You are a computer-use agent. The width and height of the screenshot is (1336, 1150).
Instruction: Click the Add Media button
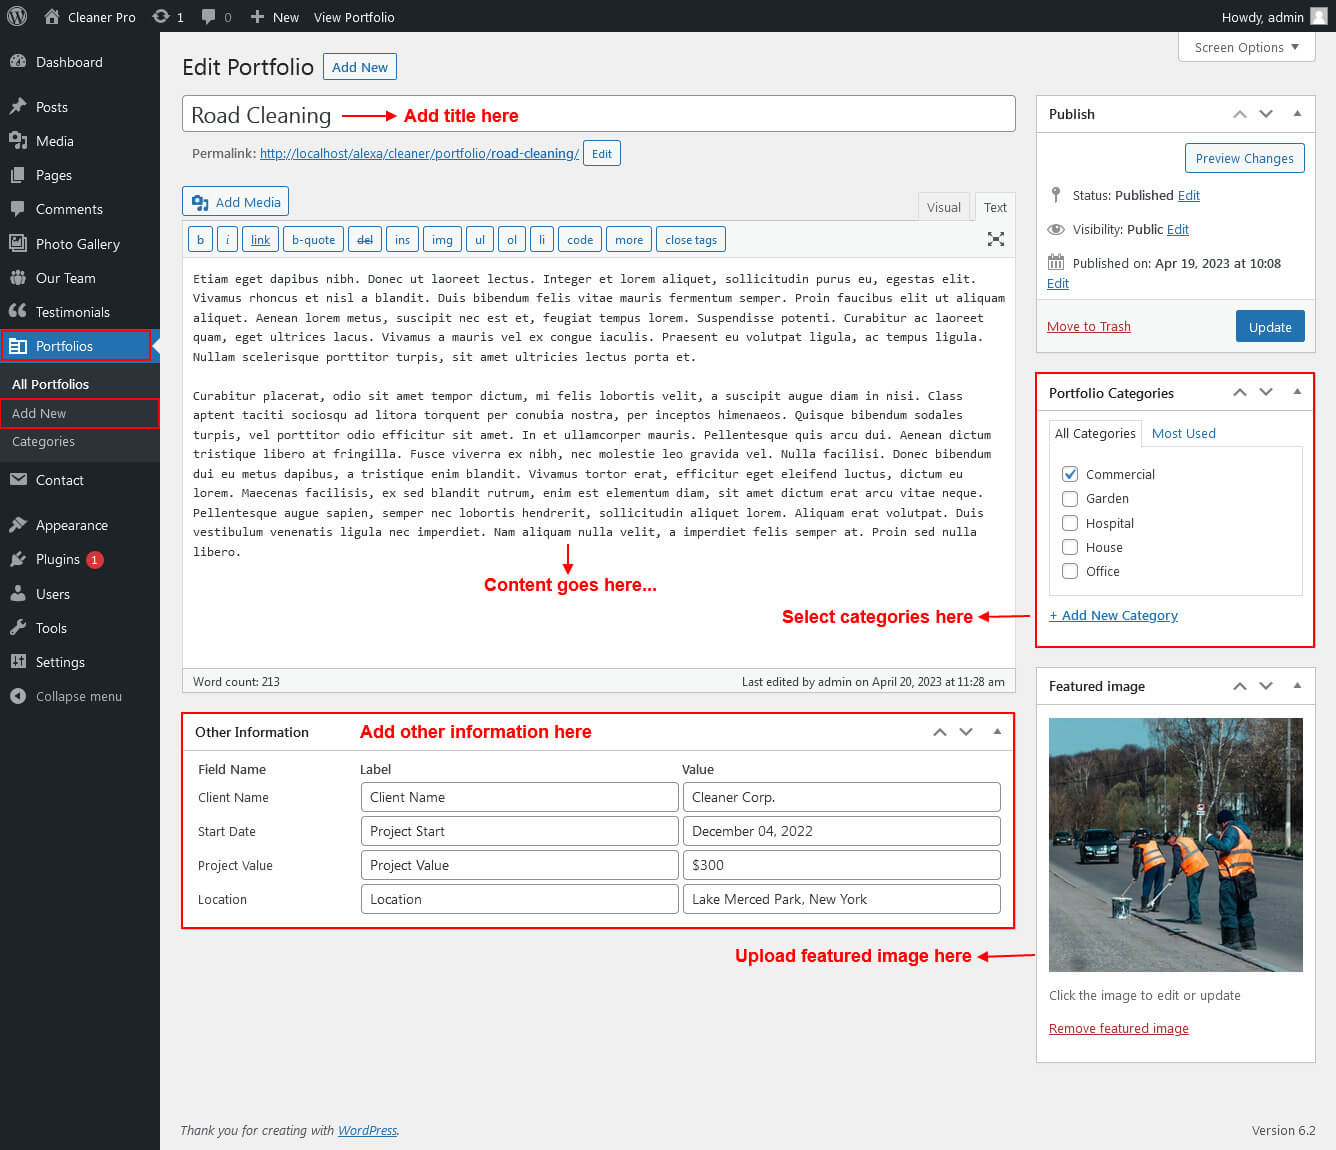236,202
